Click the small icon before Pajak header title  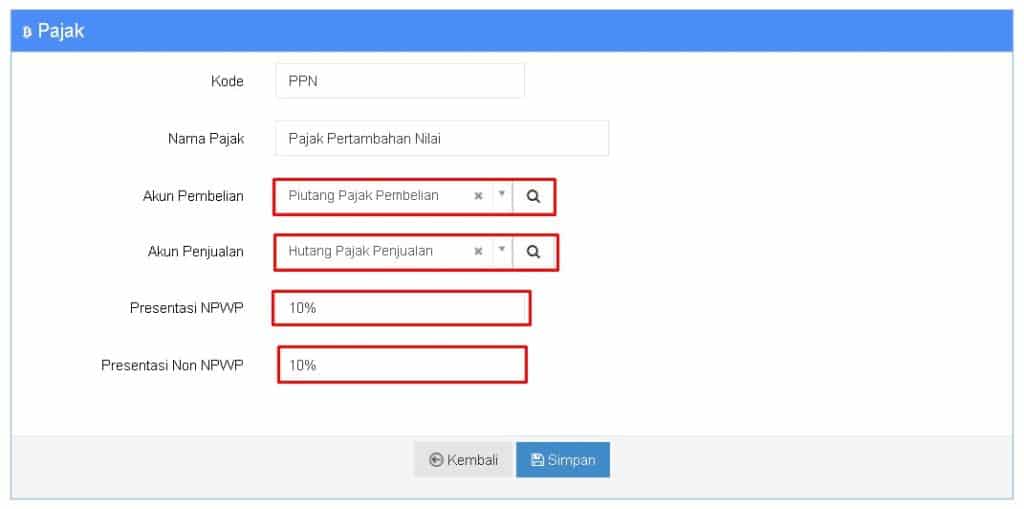click(27, 31)
